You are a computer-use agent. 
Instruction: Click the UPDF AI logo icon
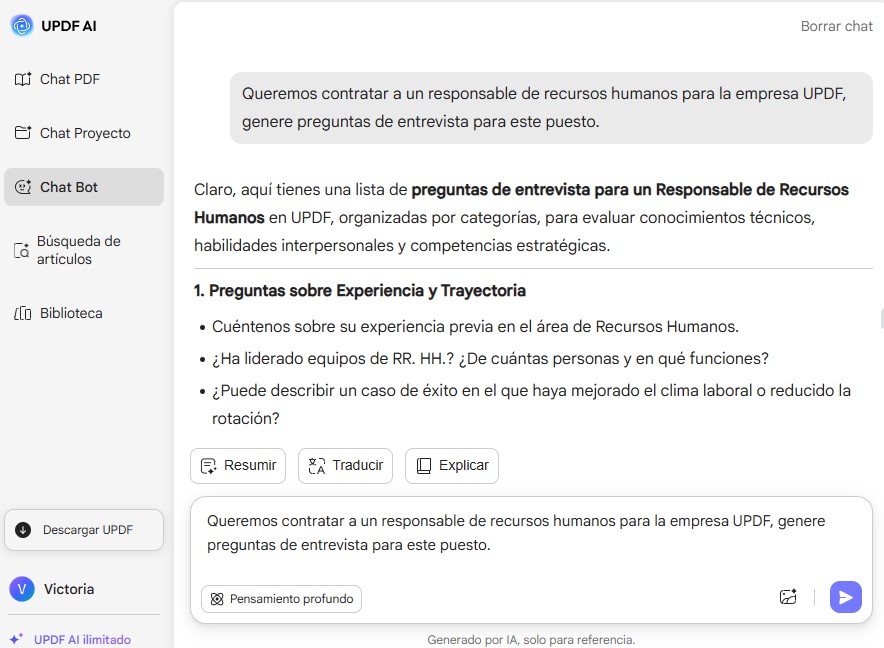coord(23,25)
